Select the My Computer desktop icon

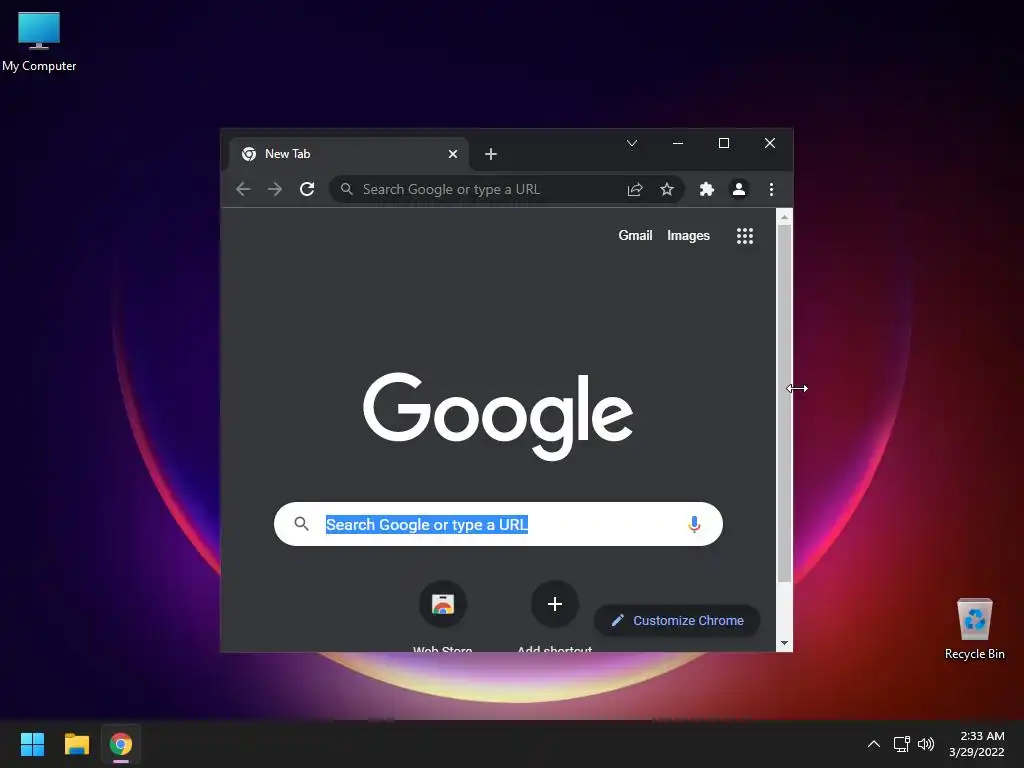click(x=39, y=42)
